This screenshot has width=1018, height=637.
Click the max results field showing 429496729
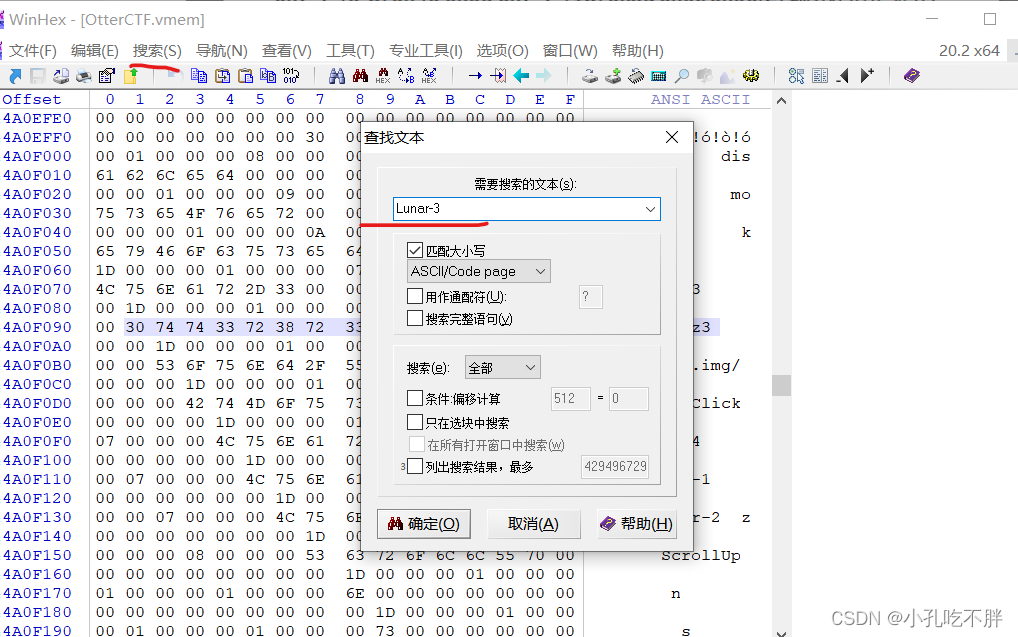click(615, 466)
